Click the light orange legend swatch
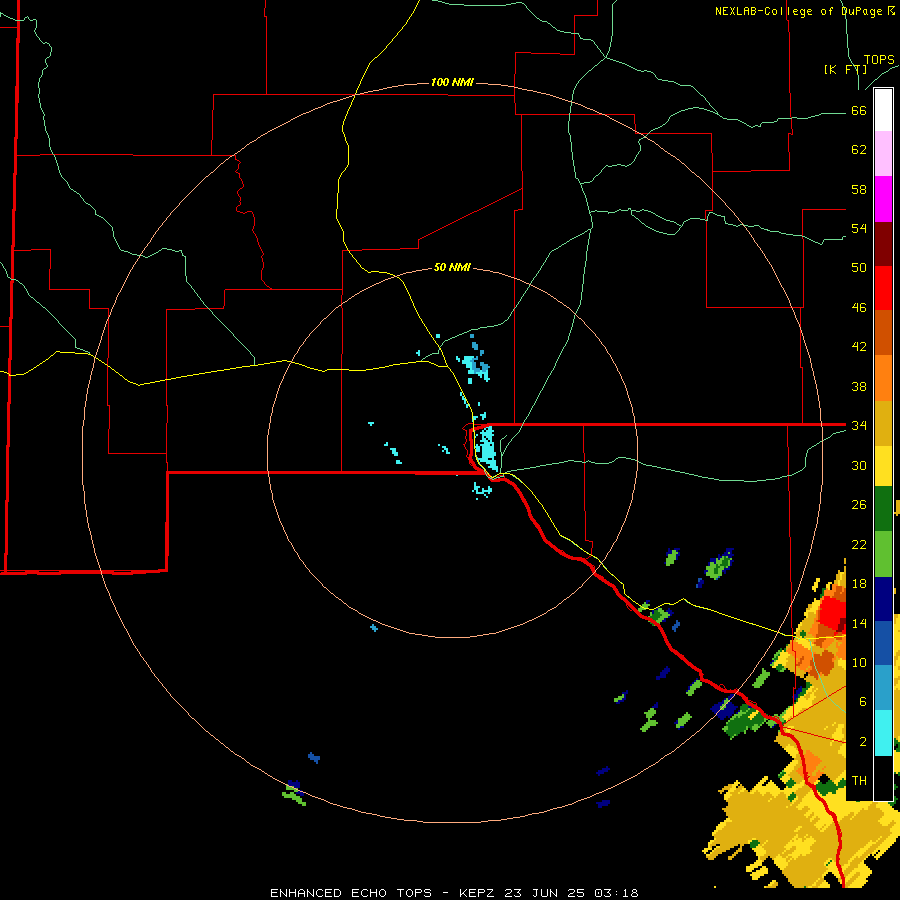900x900 pixels. (883, 378)
